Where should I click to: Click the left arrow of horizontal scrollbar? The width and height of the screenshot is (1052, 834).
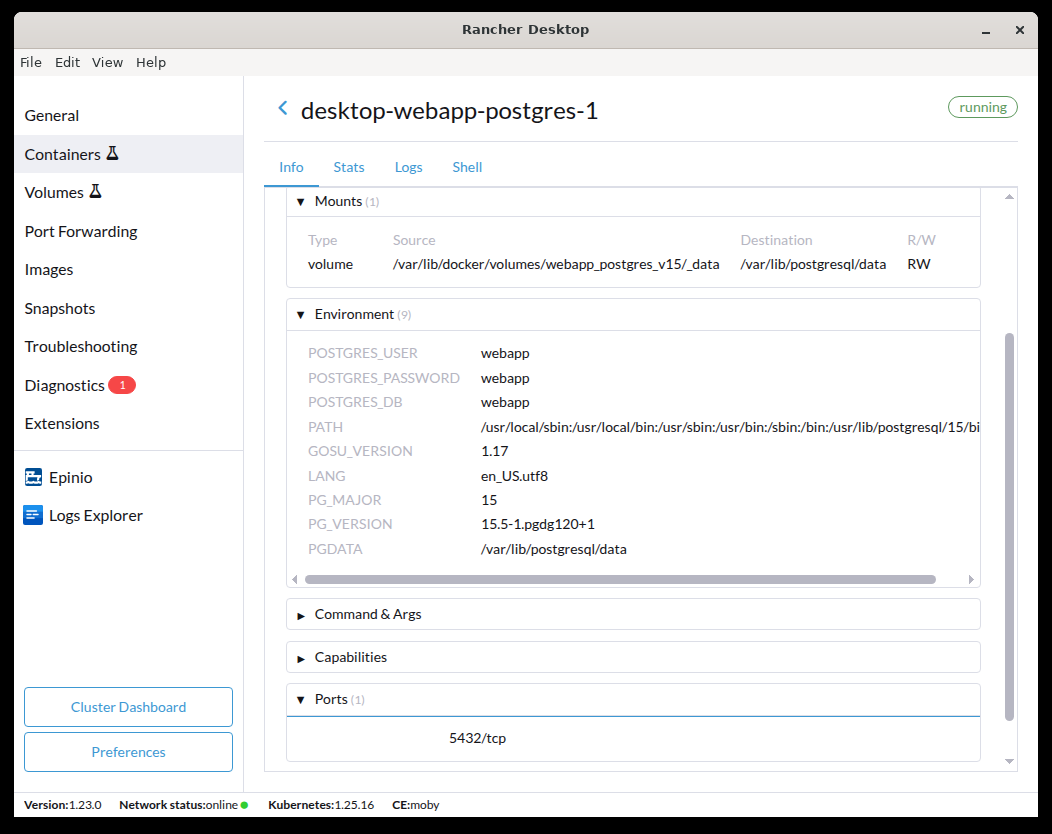click(295, 579)
